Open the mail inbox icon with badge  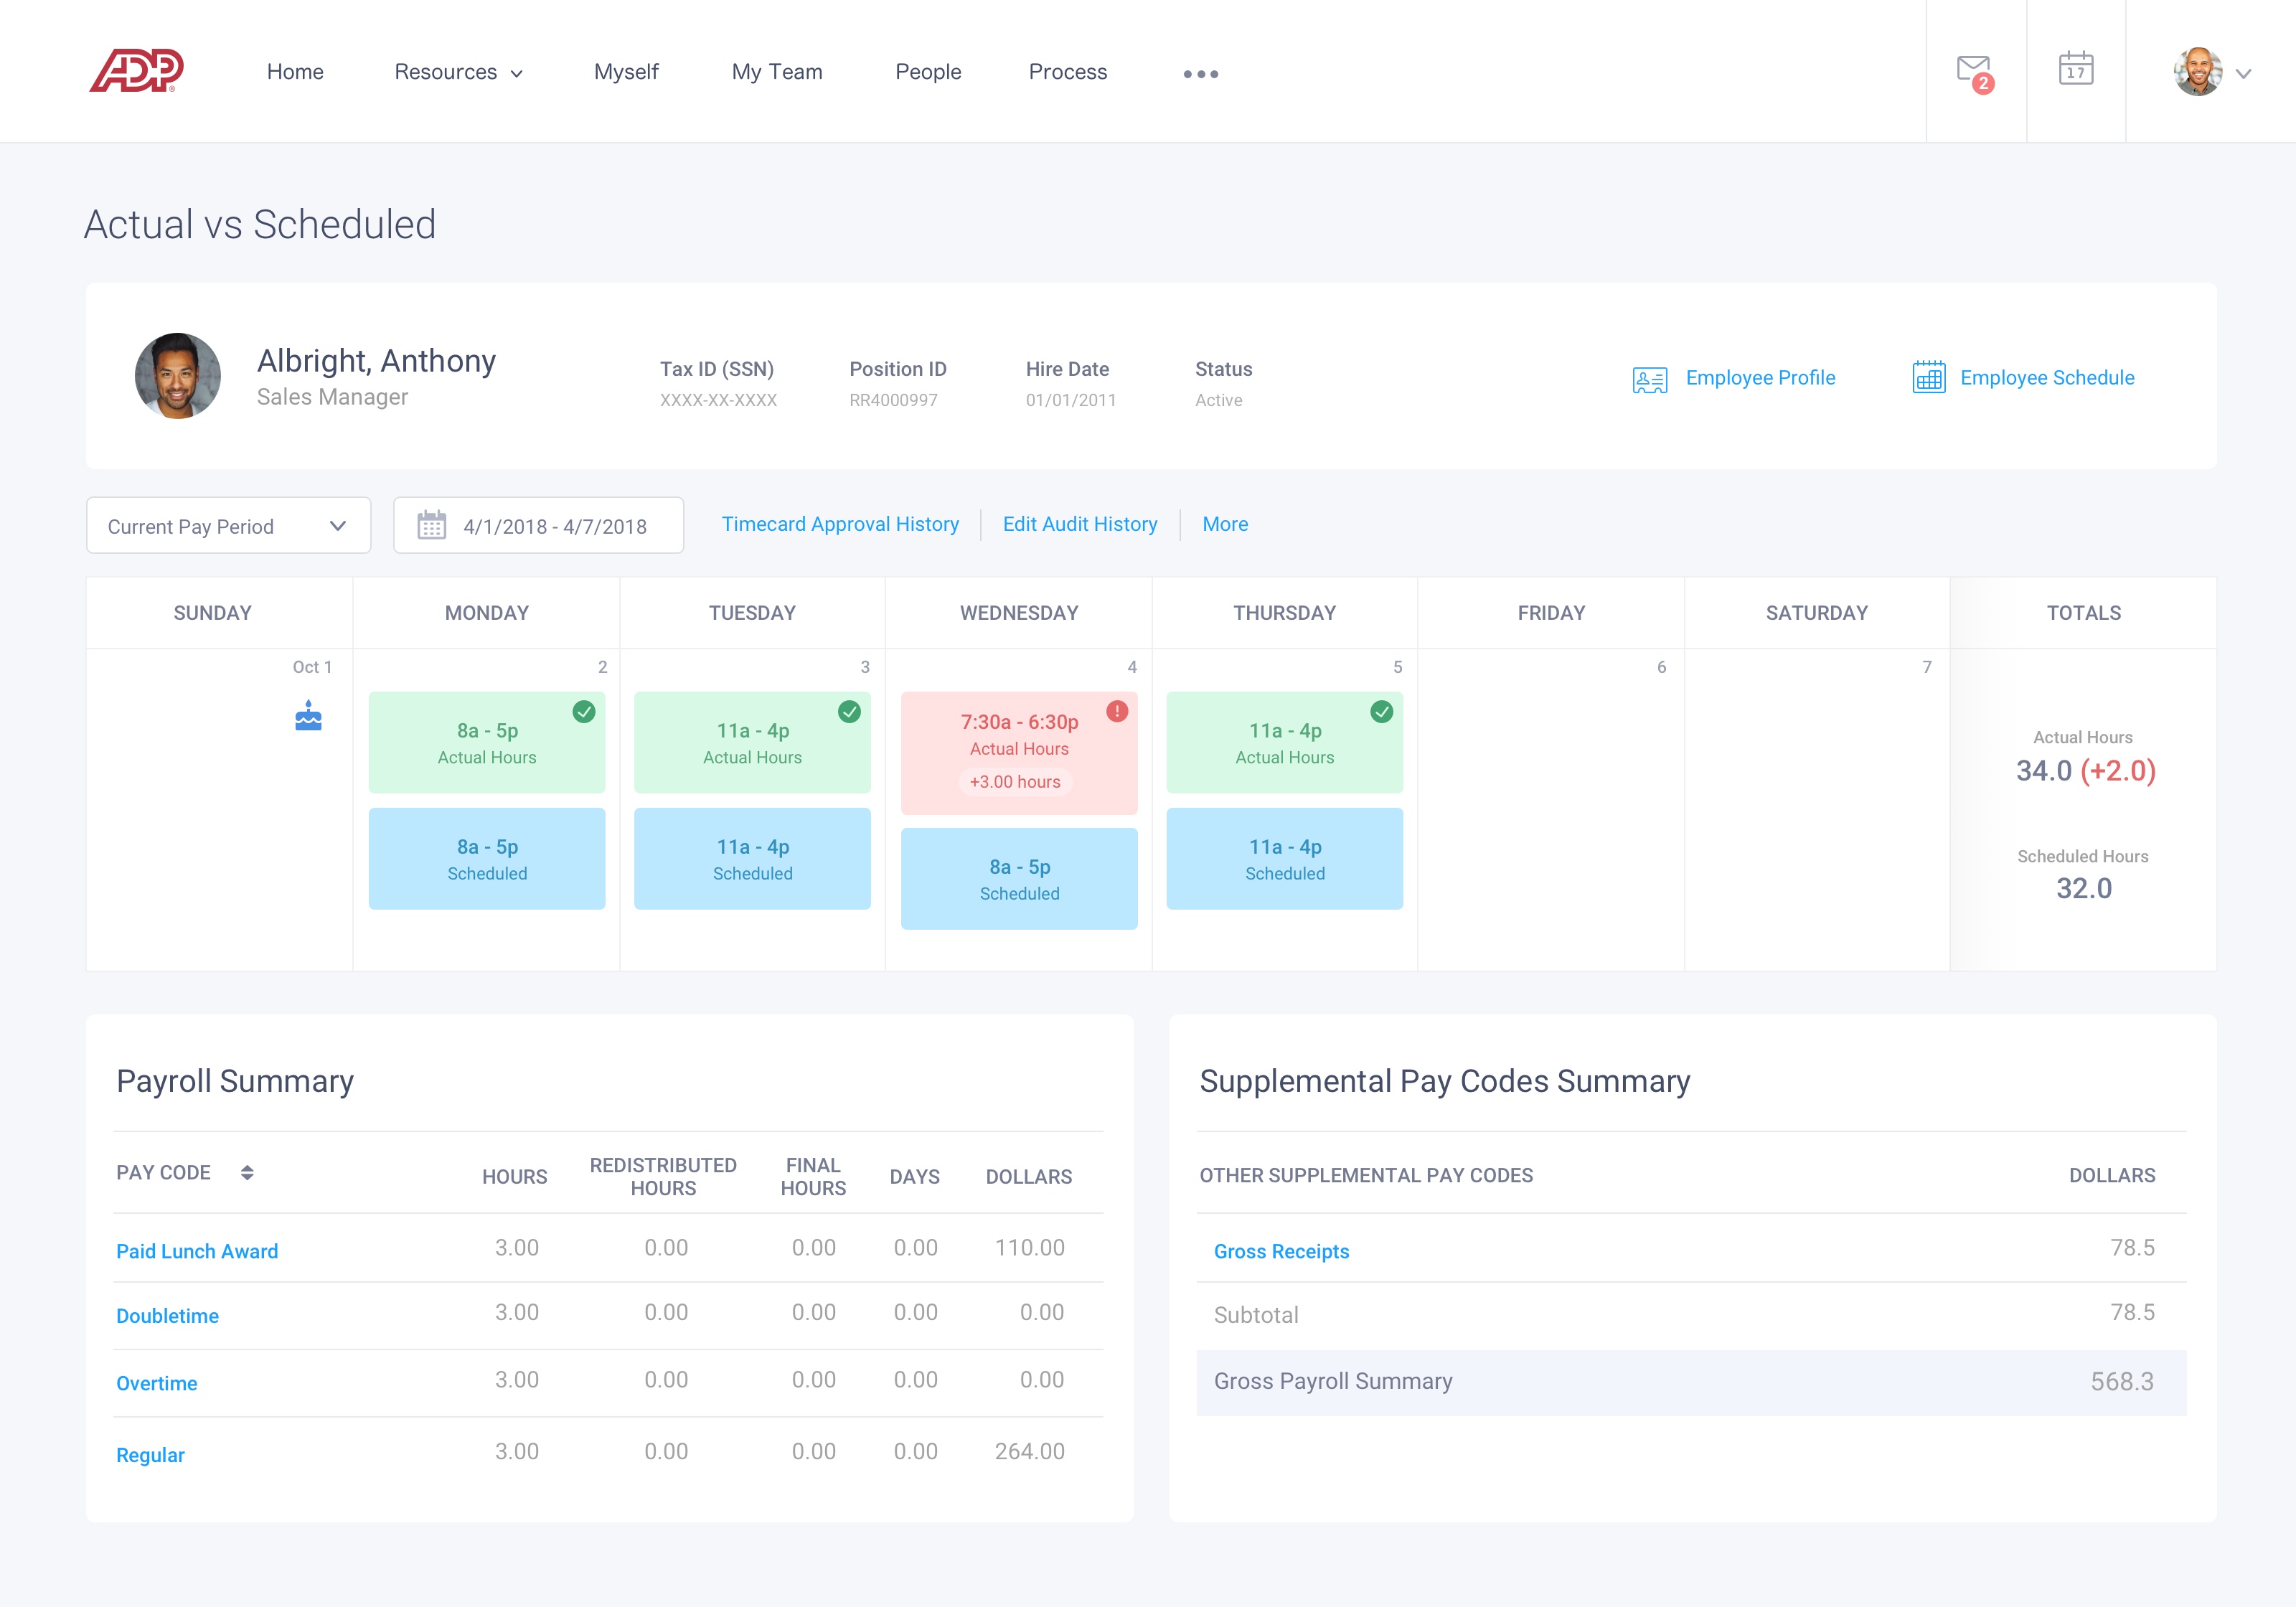point(1974,72)
